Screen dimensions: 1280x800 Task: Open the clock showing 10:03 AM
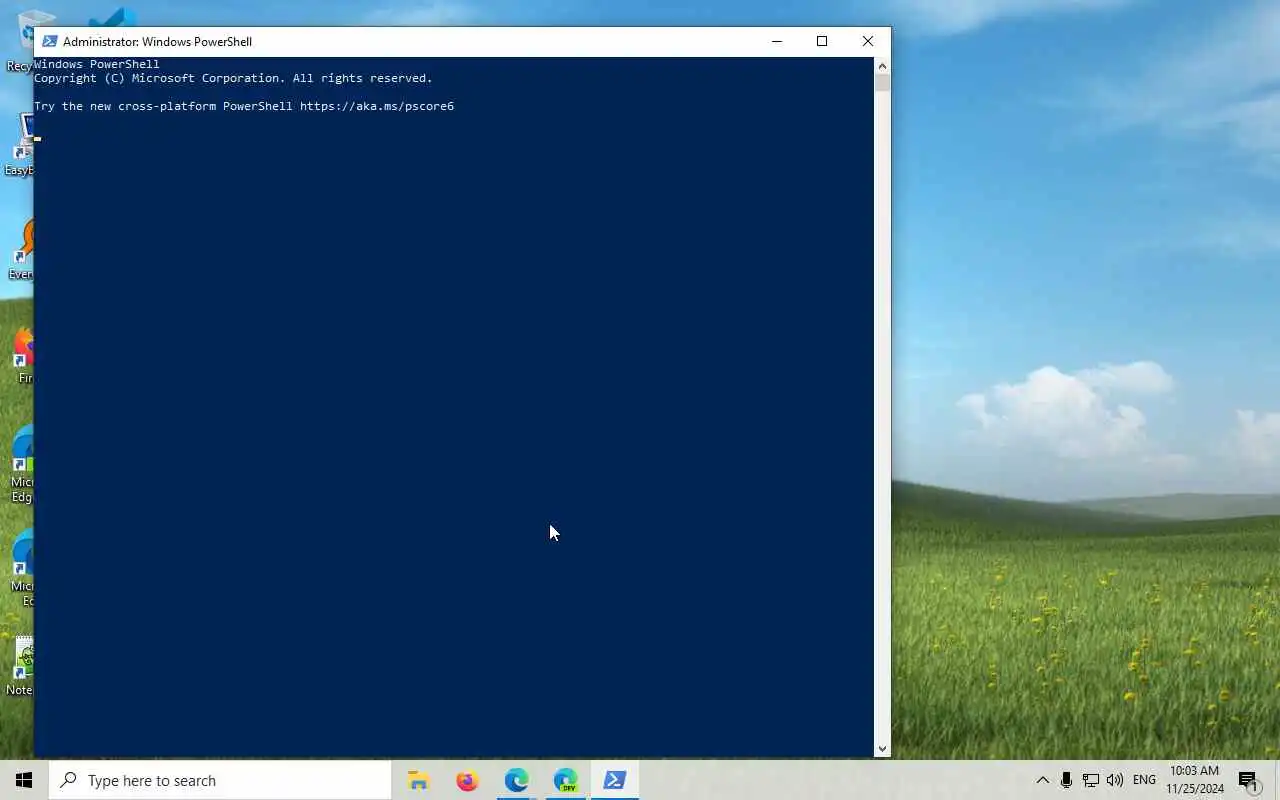point(1194,780)
